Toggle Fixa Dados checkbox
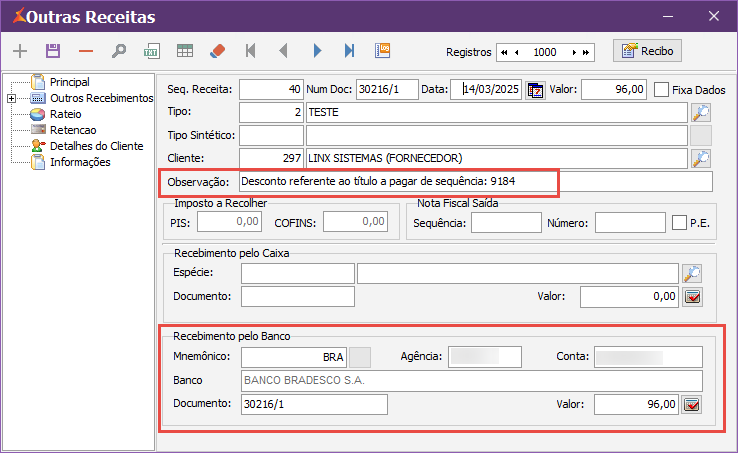This screenshot has height=453, width=738. [x=661, y=89]
